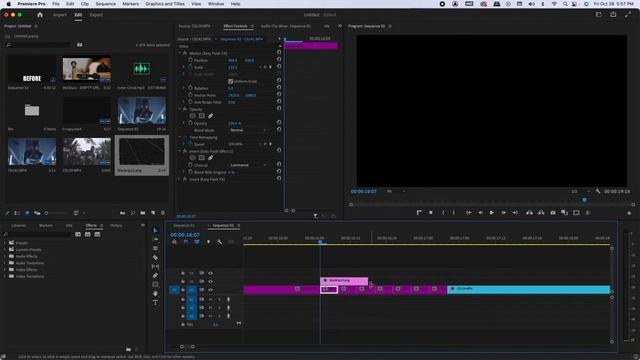Screen dimensions: 640x360
Task: Click the Add Marker icon in timeline
Action: click(209, 242)
